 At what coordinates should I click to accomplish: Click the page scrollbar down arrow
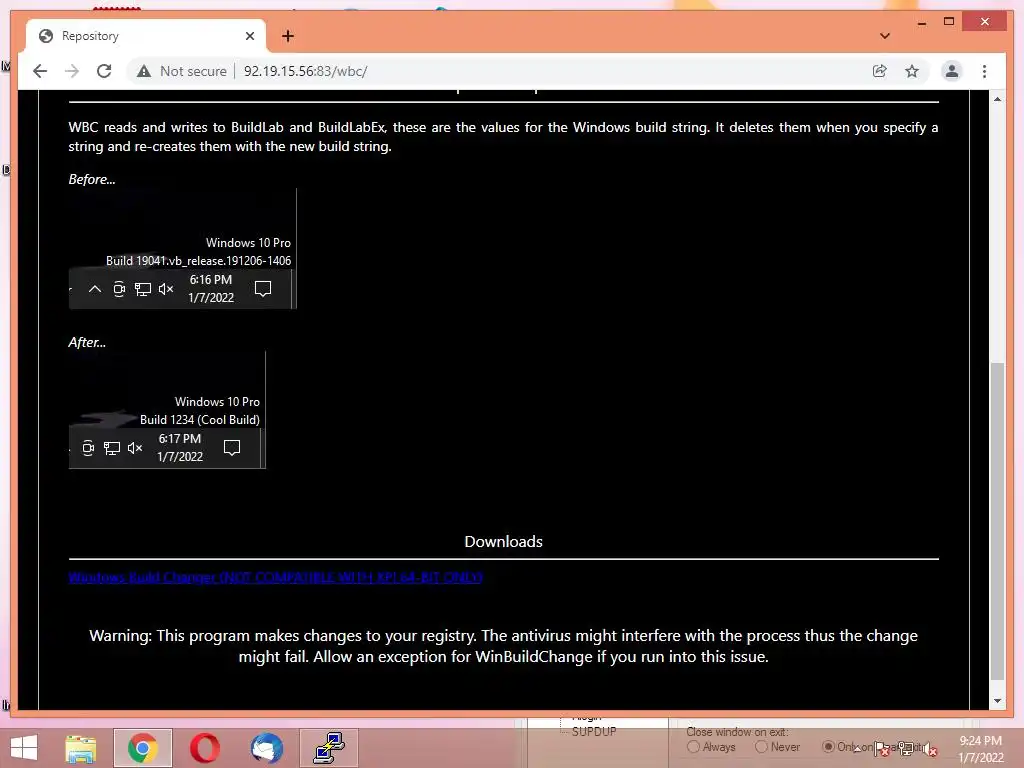[997, 701]
